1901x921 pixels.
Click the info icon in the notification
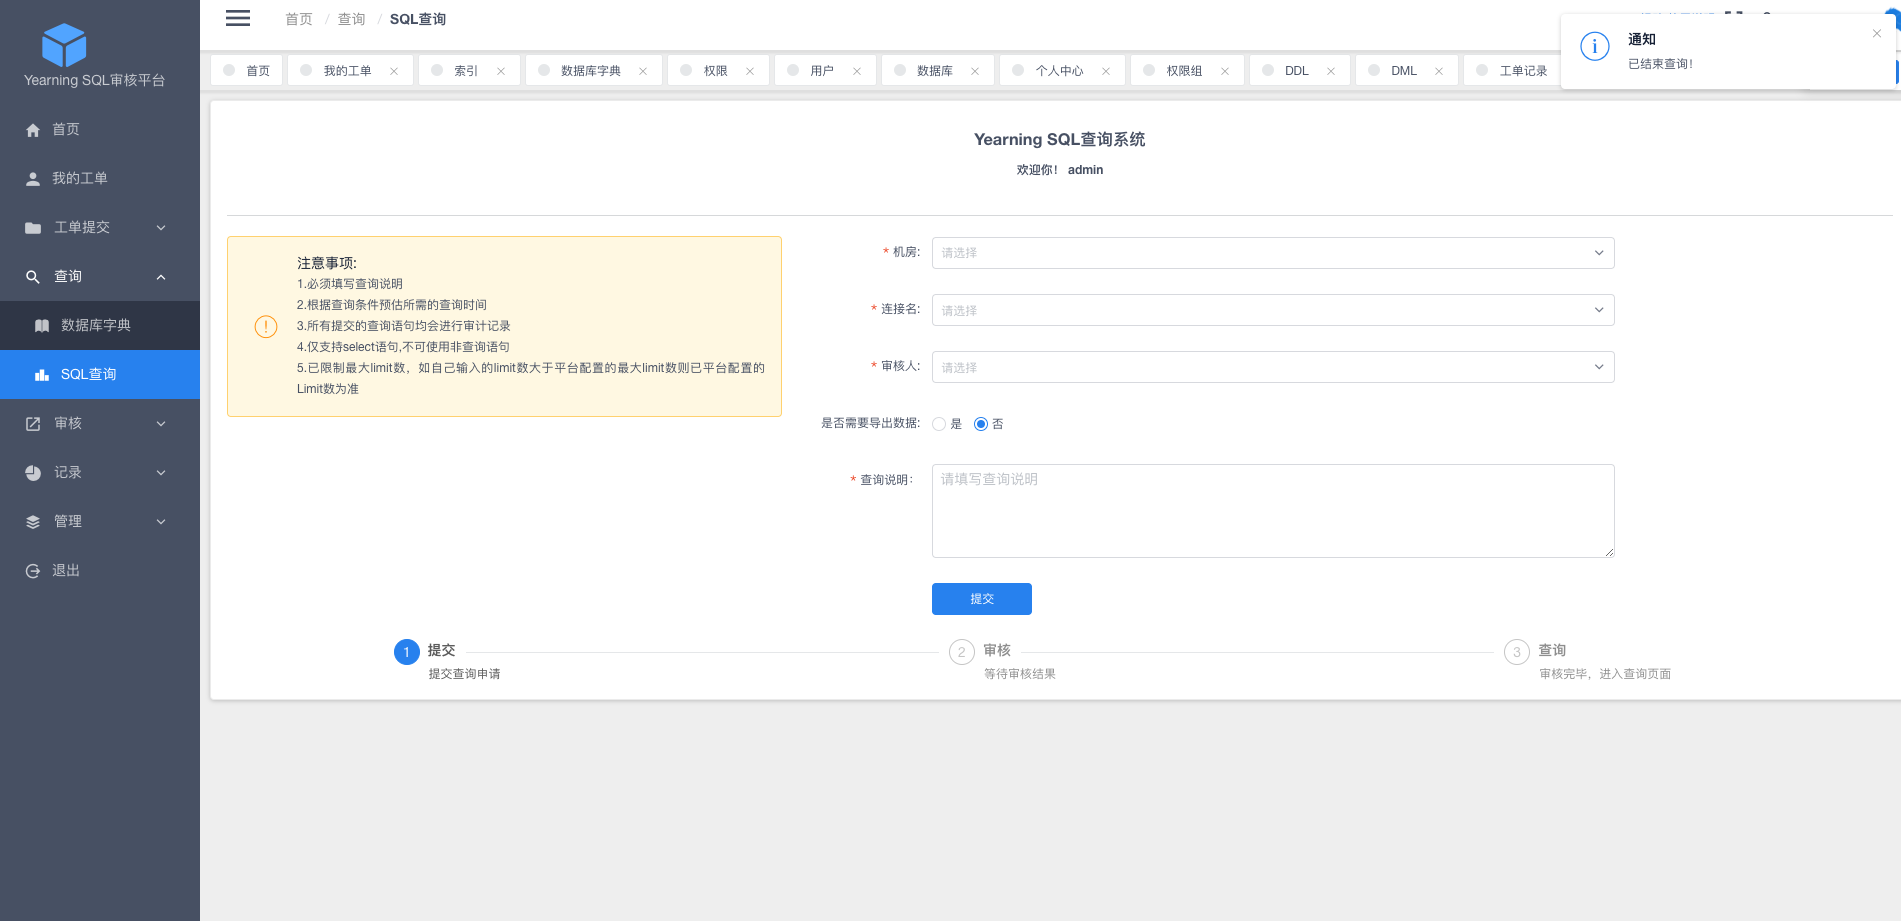[1595, 46]
